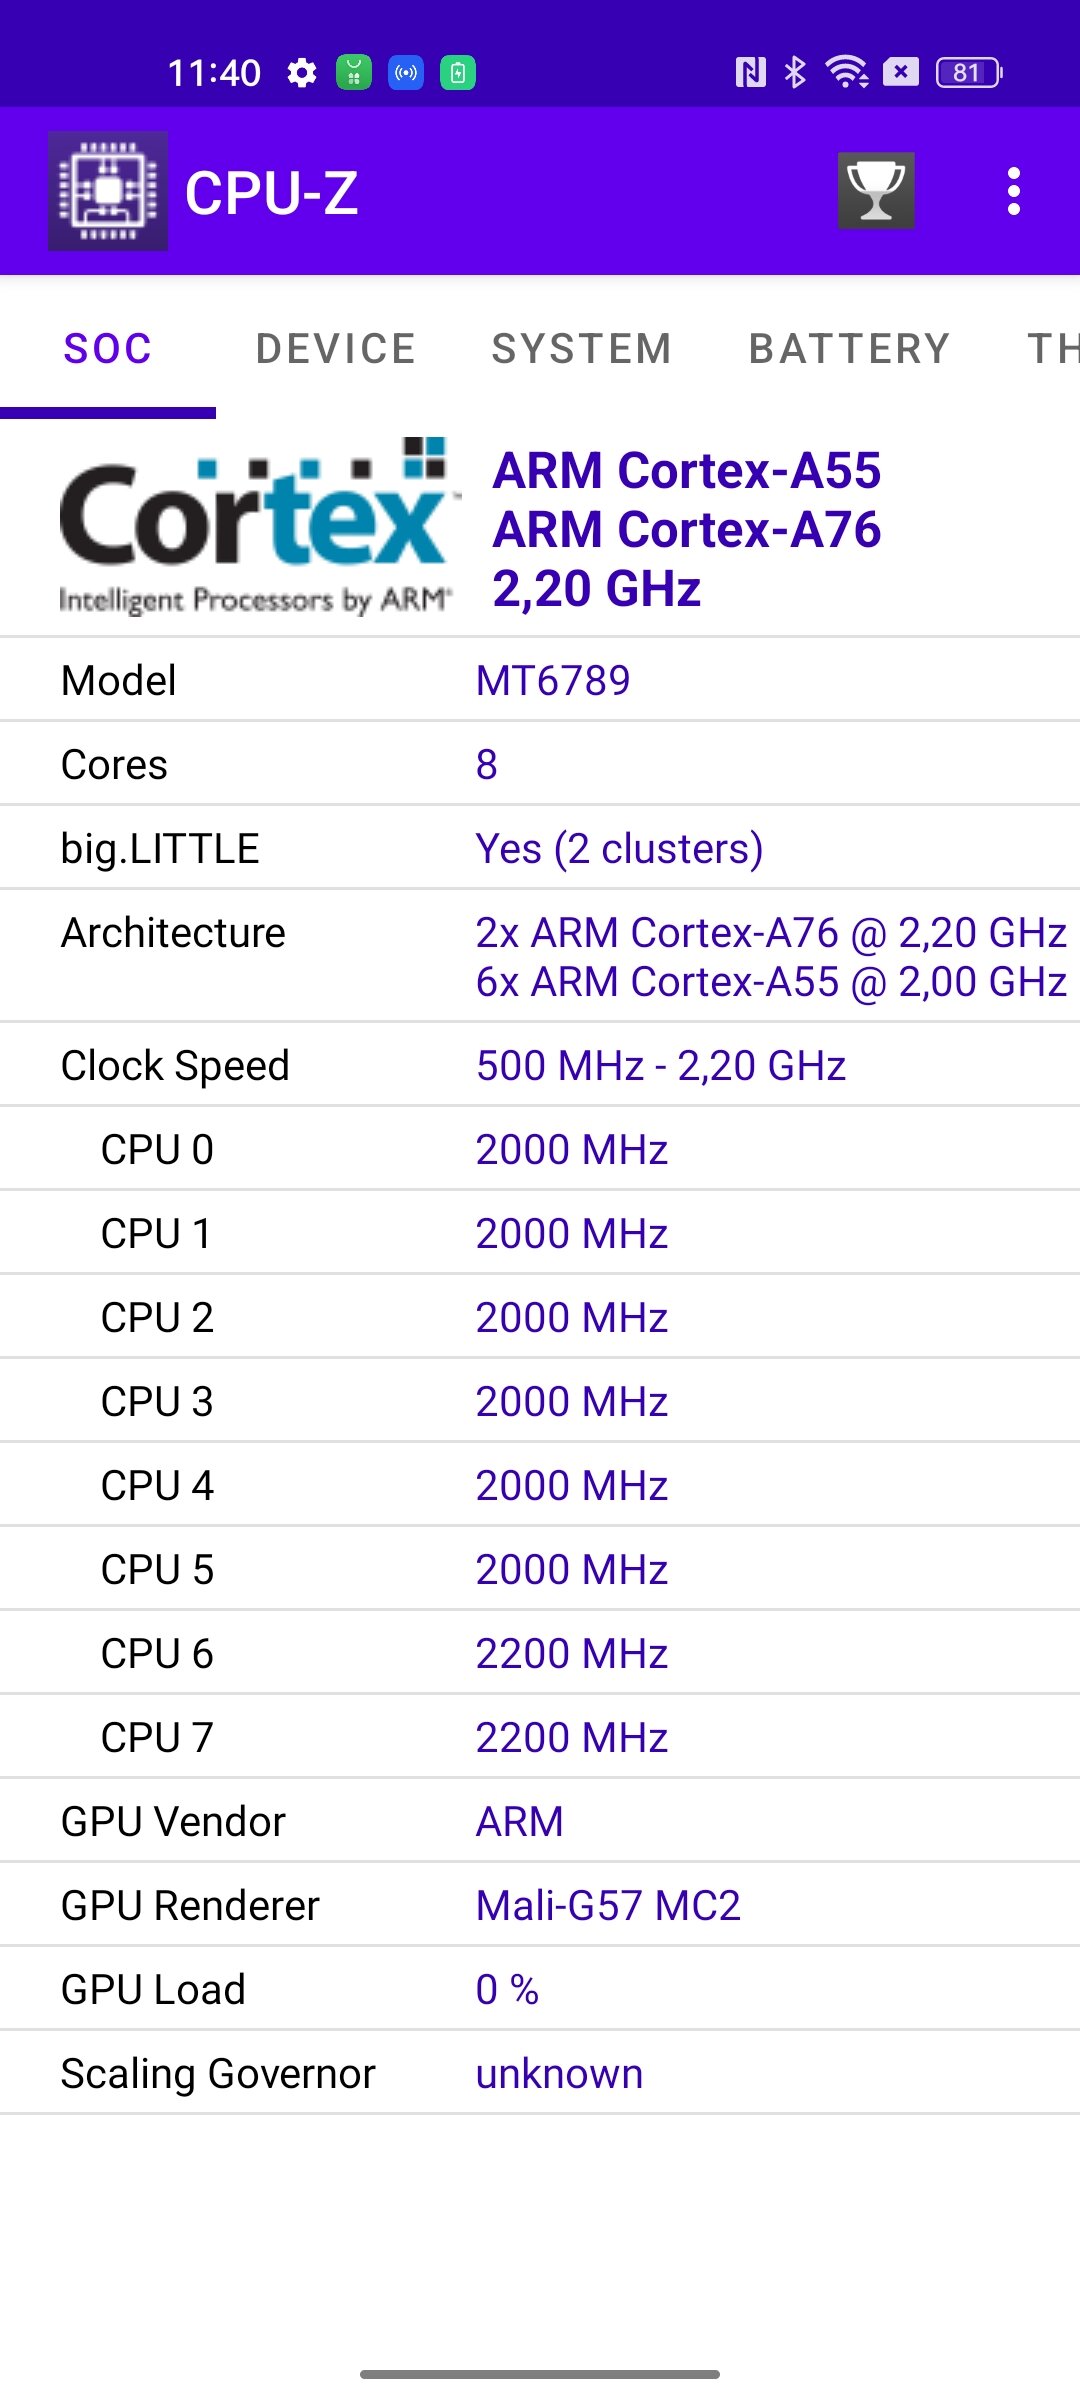Screen dimensions: 1080x2400
Task: Select the Model MT6789 row
Action: pos(540,680)
